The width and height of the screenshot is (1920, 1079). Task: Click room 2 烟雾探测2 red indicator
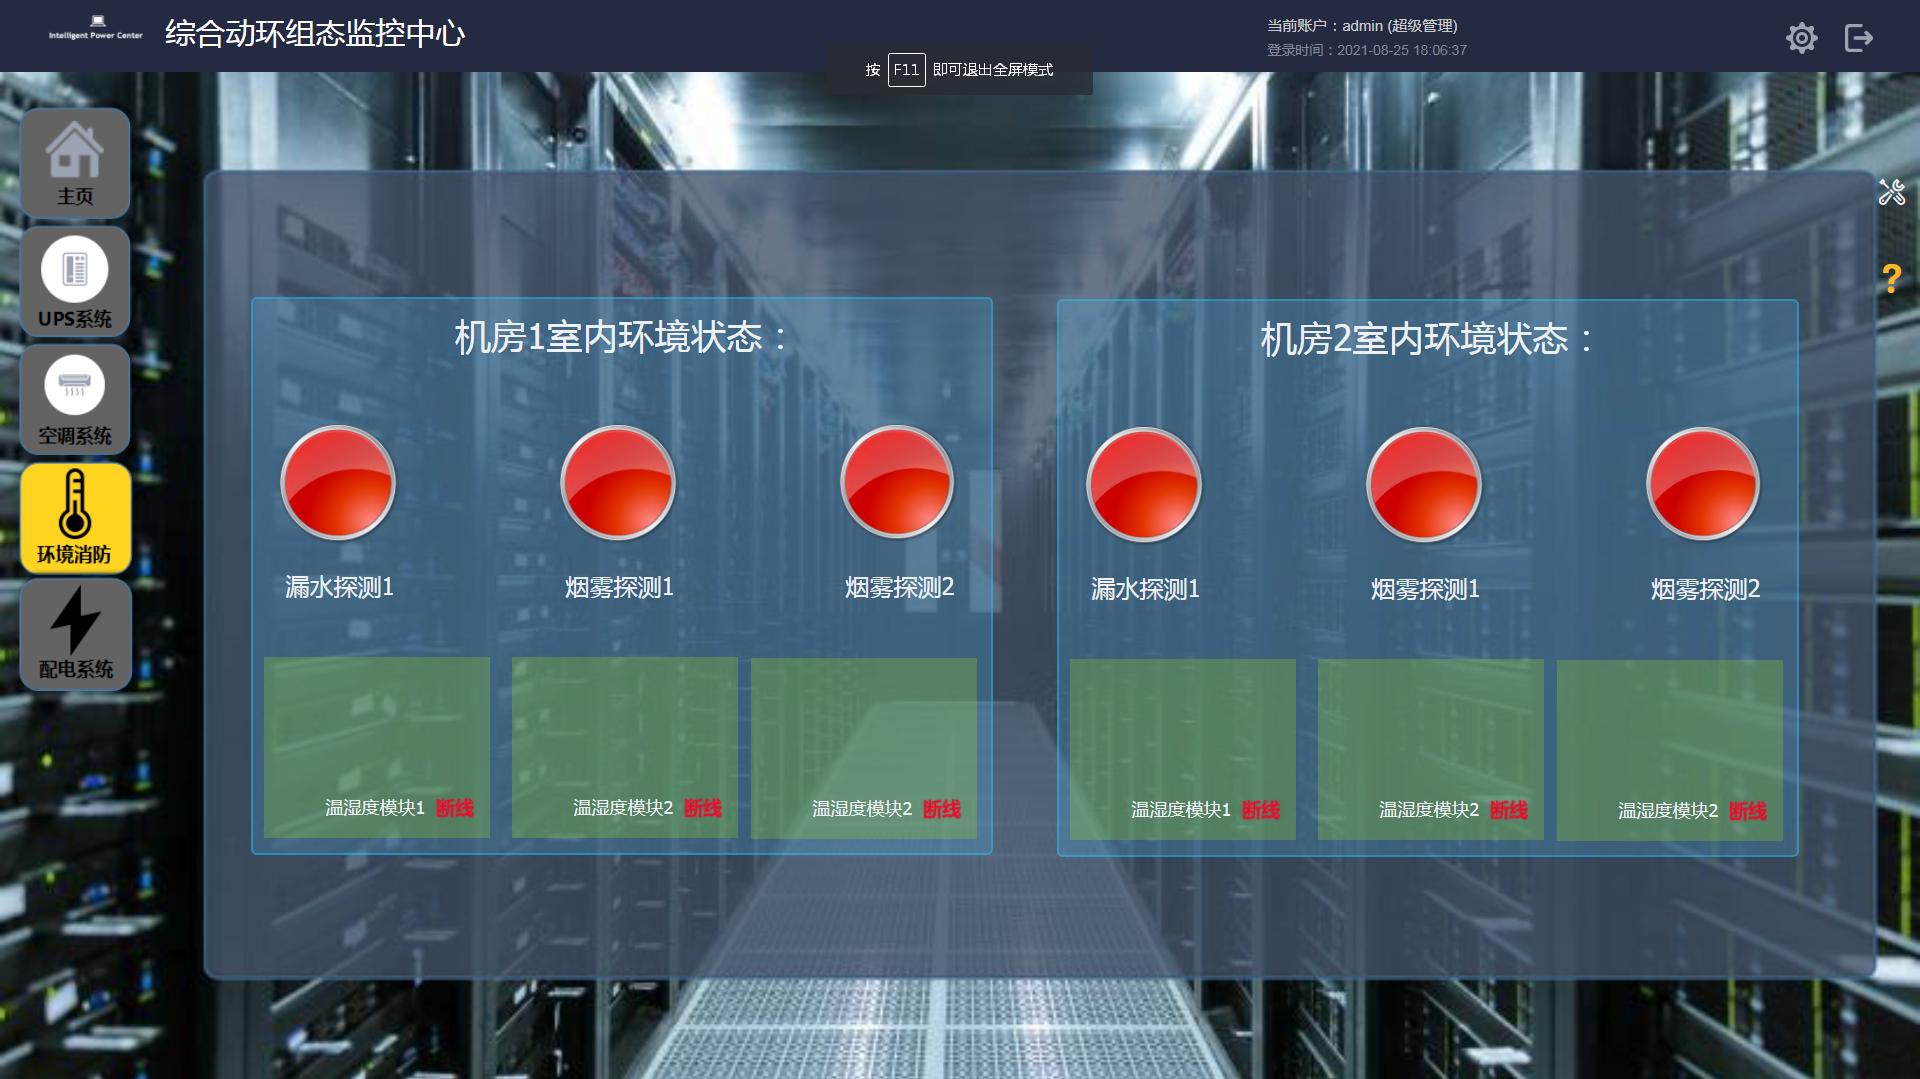click(1703, 485)
